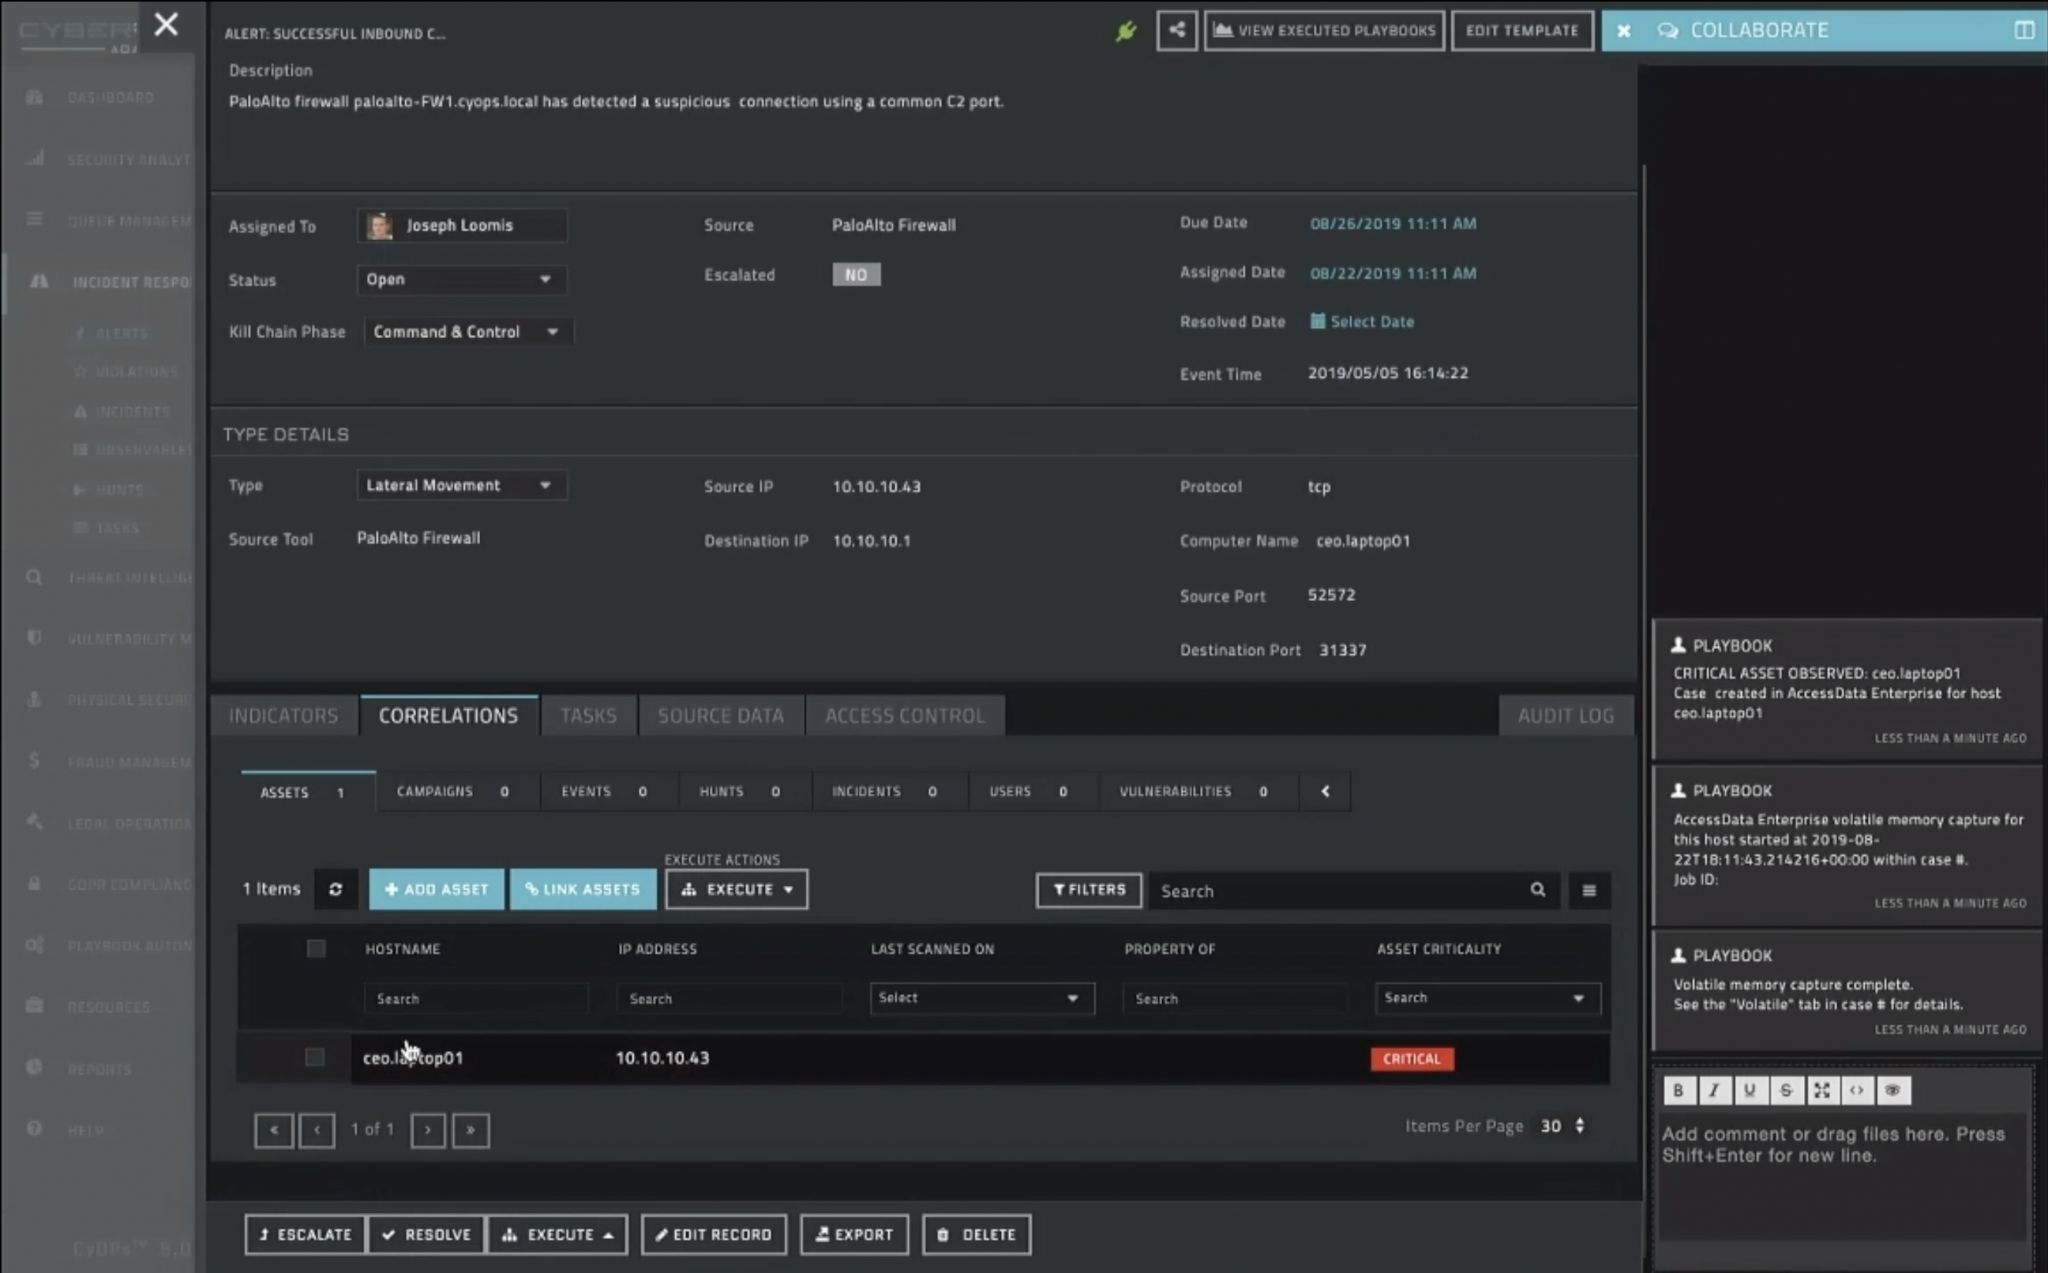This screenshot has width=2048, height=1273.
Task: Open the share alert icon
Action: [x=1176, y=30]
